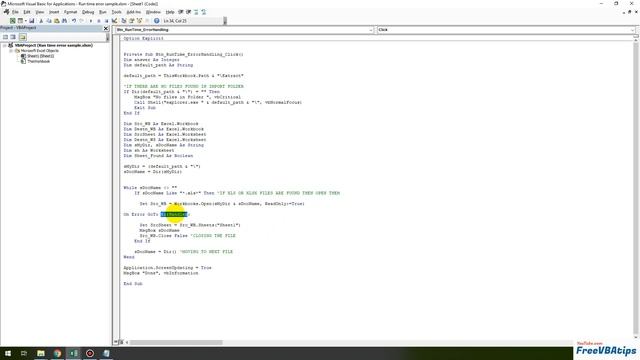This screenshot has height=360, width=640.
Task: Open the Run menu
Action: 102,12
